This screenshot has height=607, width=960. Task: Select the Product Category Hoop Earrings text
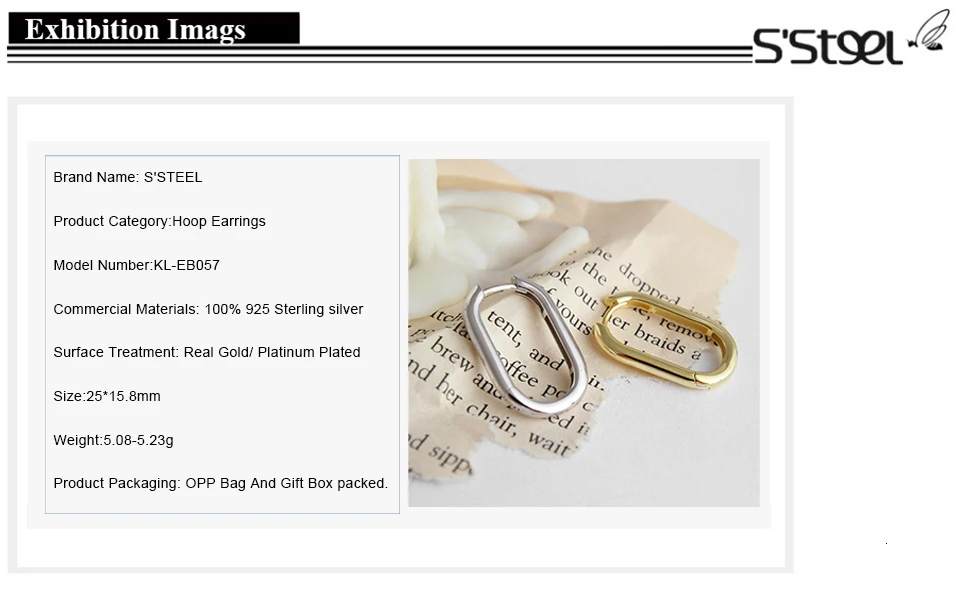coord(159,222)
